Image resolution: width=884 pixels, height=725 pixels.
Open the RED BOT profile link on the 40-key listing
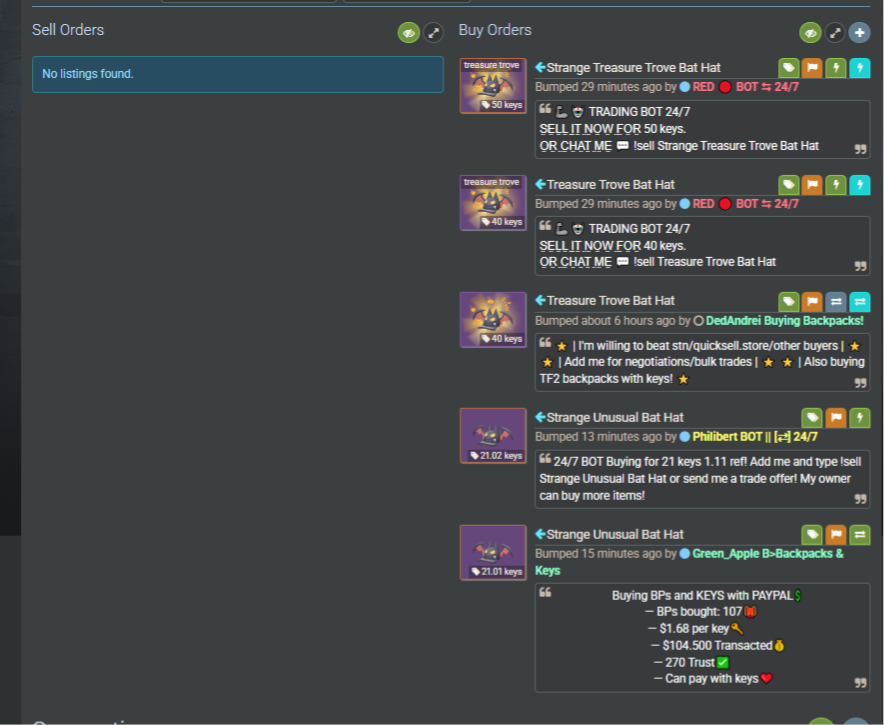(x=745, y=204)
